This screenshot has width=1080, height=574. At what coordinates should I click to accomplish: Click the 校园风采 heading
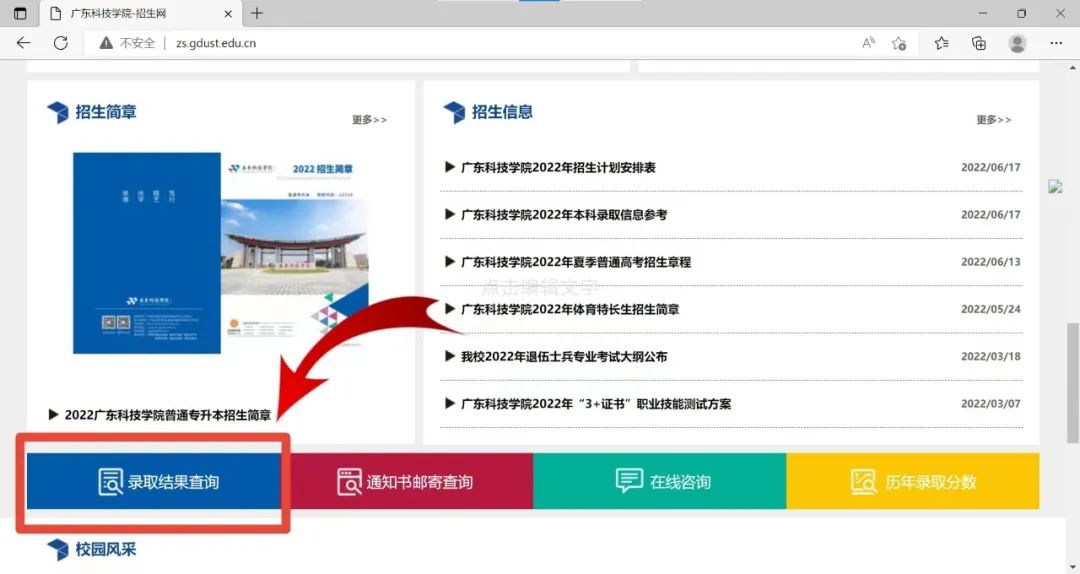click(x=105, y=549)
